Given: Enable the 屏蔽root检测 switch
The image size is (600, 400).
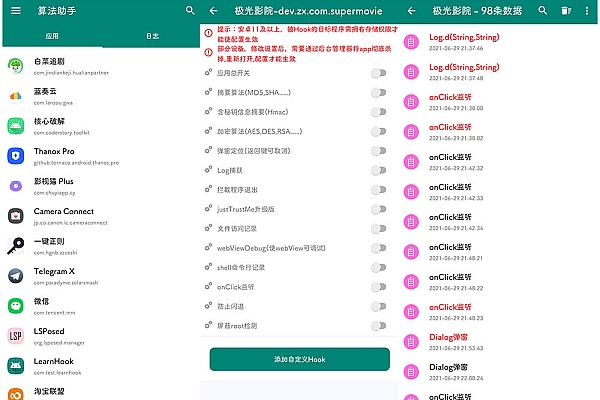Looking at the screenshot, I should coord(379,326).
